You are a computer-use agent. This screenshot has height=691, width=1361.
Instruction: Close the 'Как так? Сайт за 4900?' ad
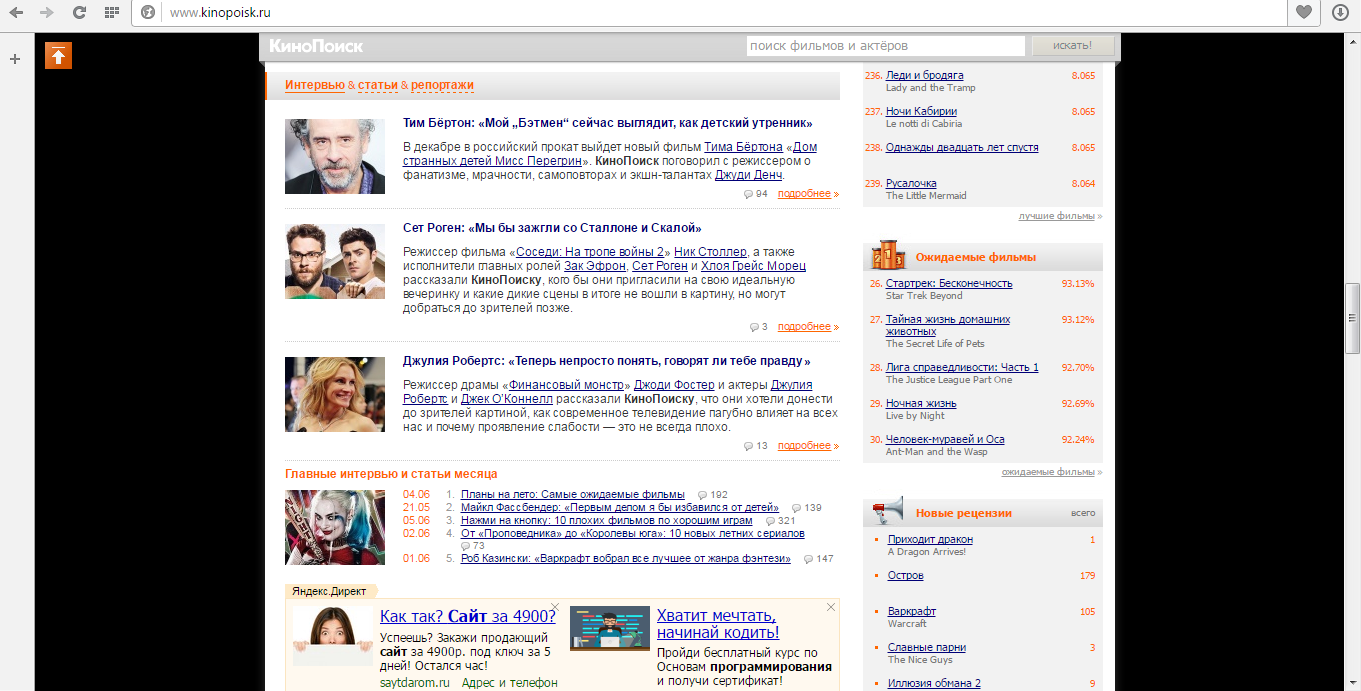(x=555, y=607)
